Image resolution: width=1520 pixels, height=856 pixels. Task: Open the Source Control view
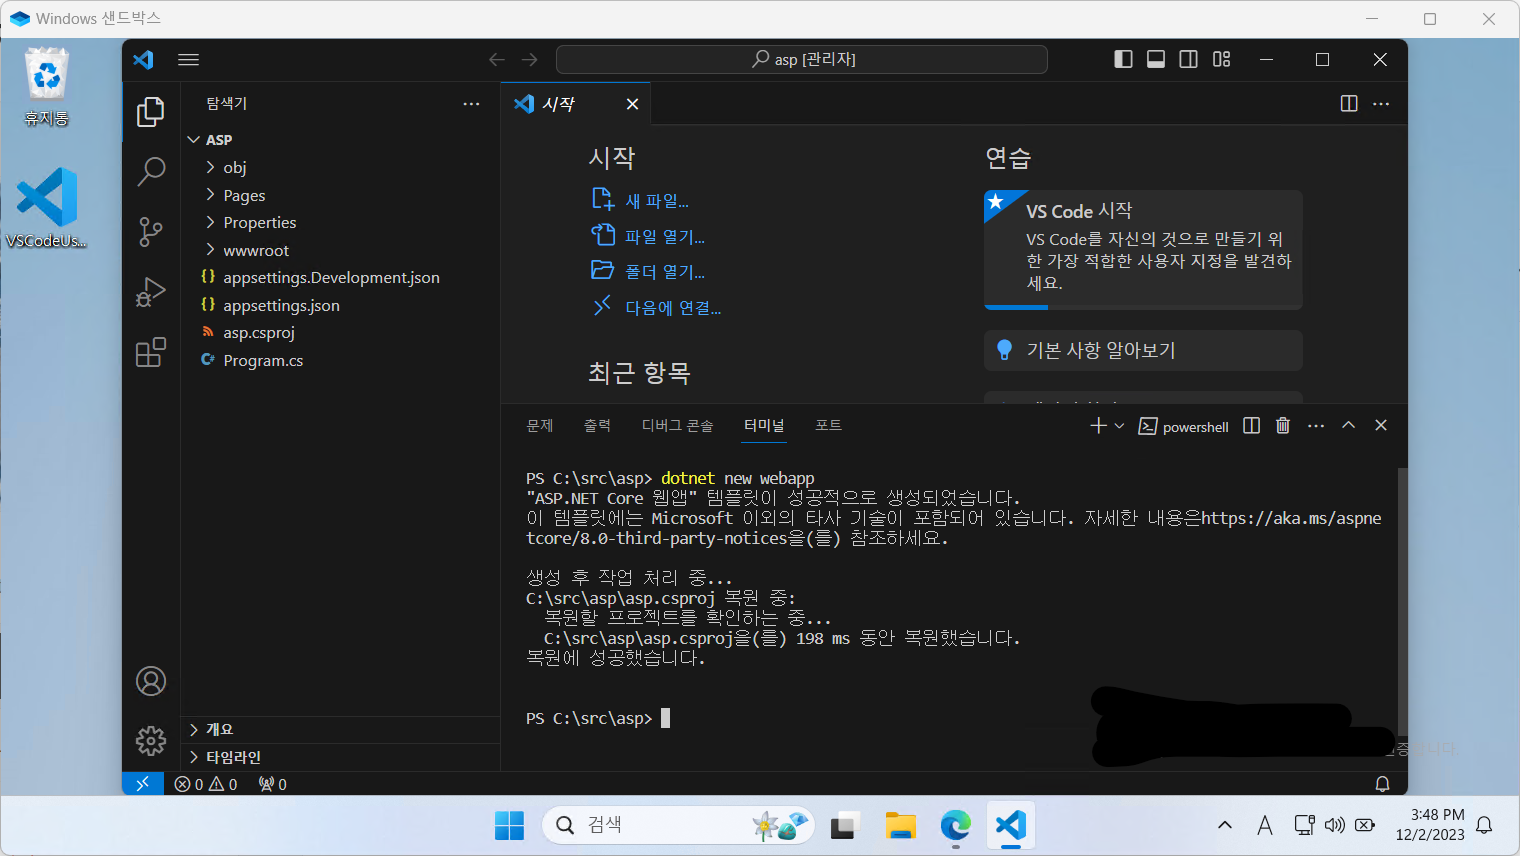pyautogui.click(x=150, y=232)
